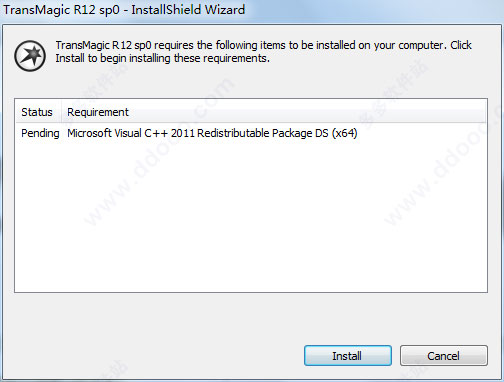
Task: Click 'InstallShield Wizard' text in the title
Action: (188, 10)
